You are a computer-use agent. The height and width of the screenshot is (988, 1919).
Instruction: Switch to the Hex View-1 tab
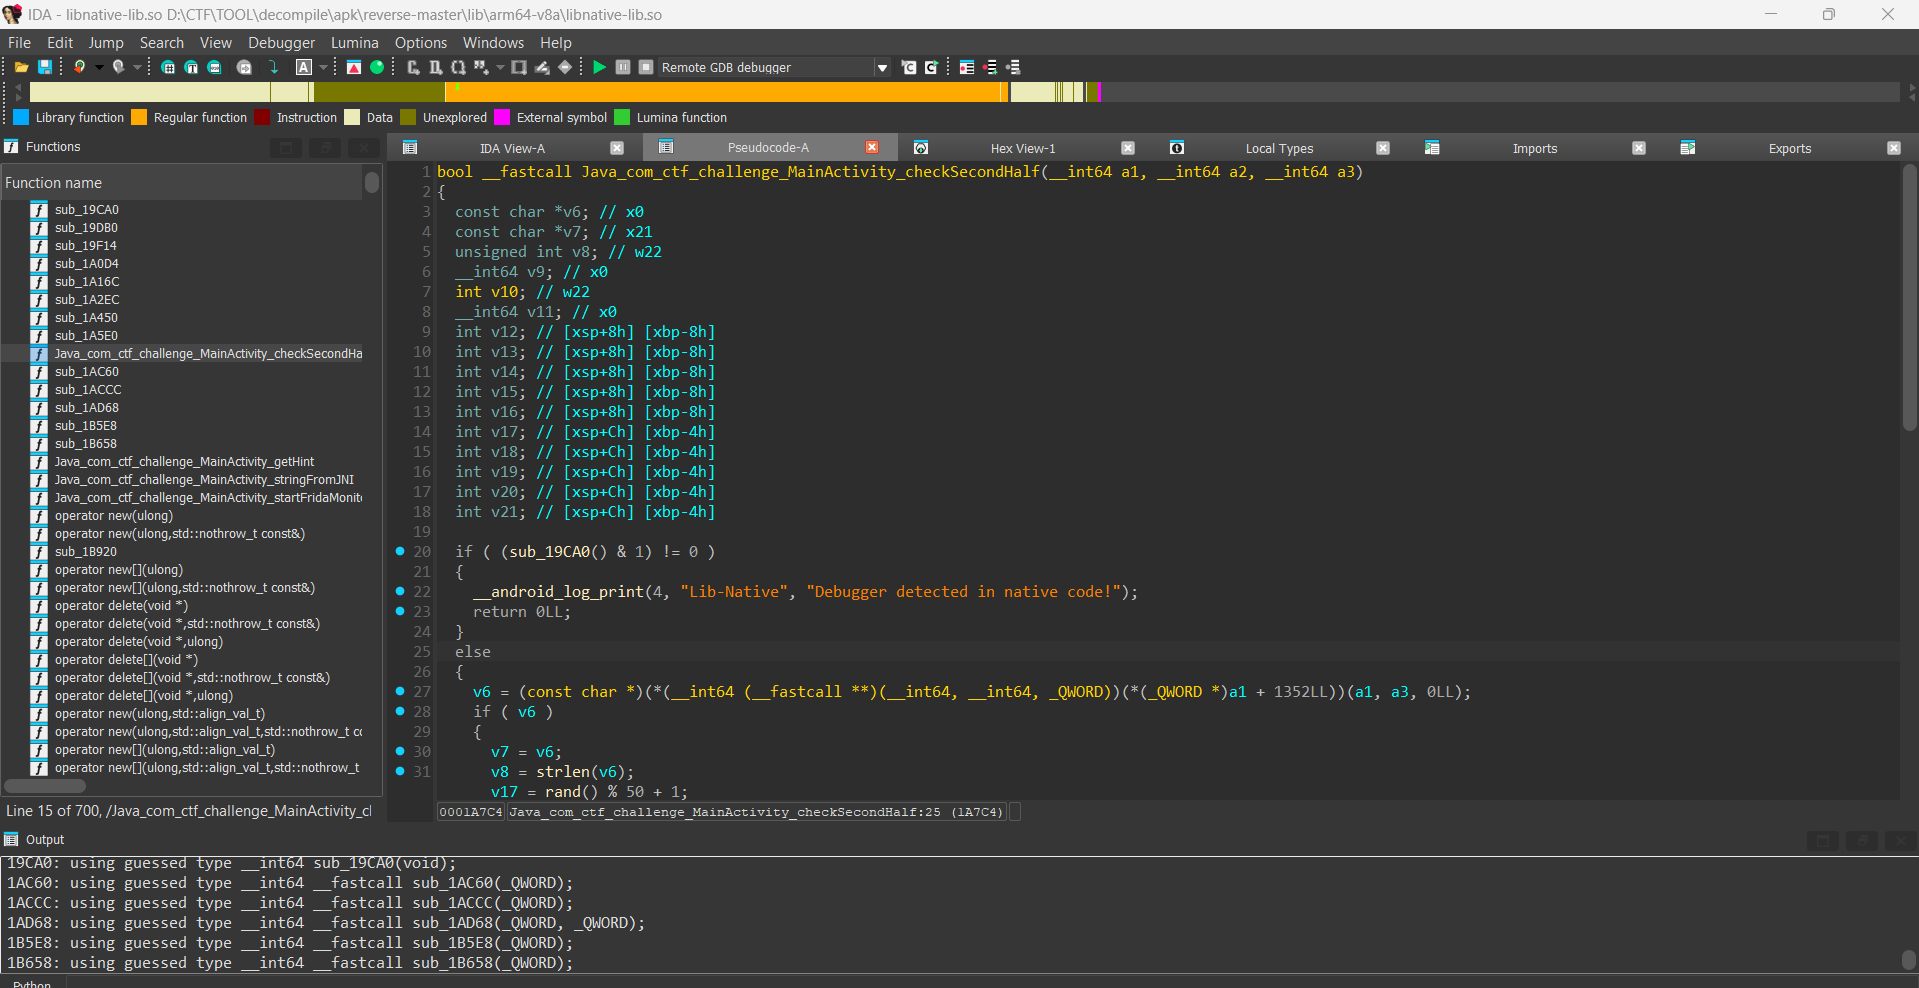(x=1022, y=148)
